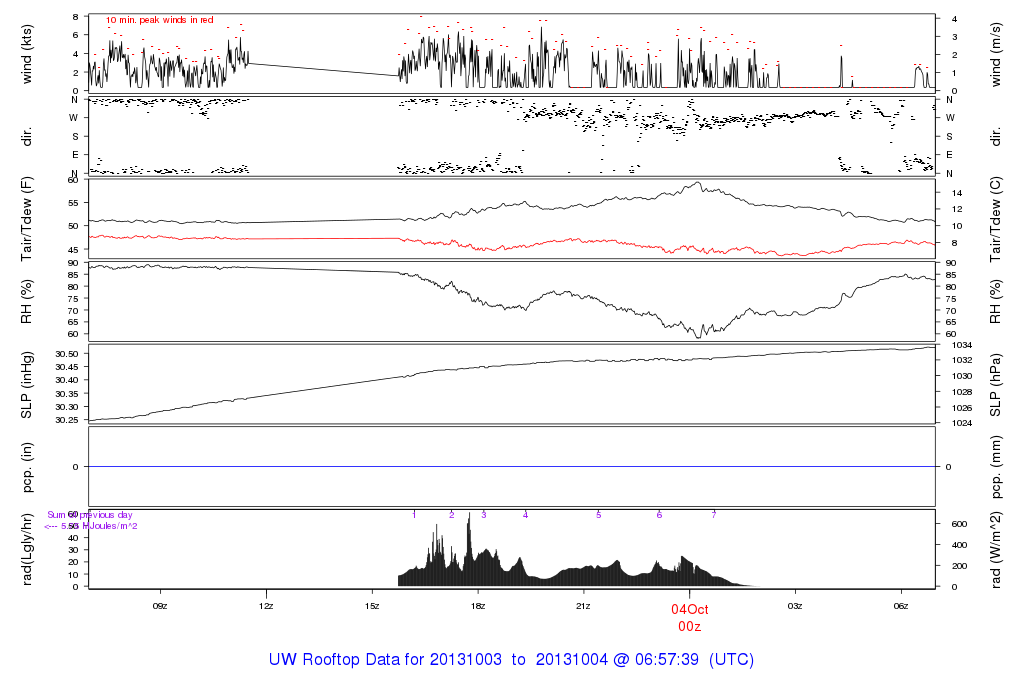Screen dimensions: 1024x700
Task: Click the 30.50 tick on SLP axis
Action: click(67, 354)
